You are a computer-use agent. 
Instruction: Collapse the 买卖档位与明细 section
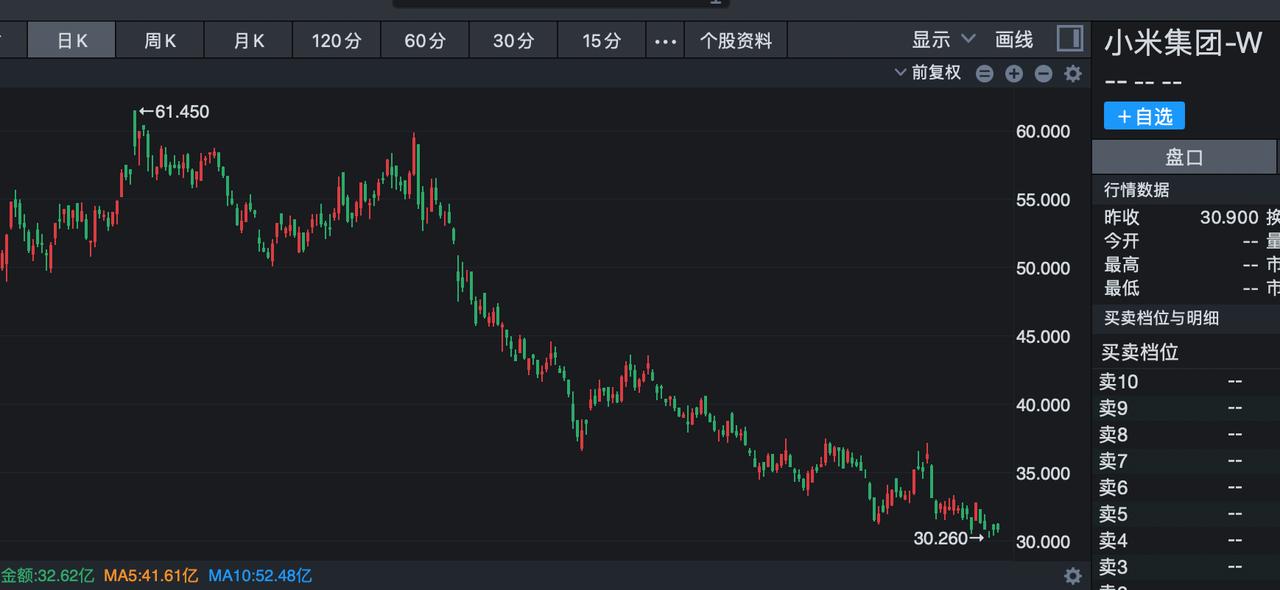click(x=1163, y=319)
